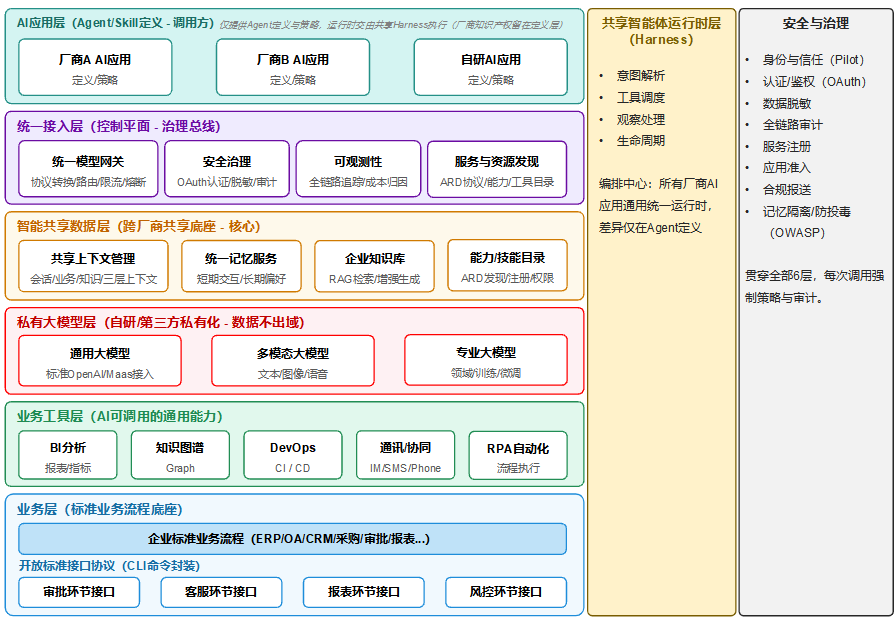This screenshot has height=619, width=896.
Task: Select the 客服环节接口 box
Action: point(221,592)
